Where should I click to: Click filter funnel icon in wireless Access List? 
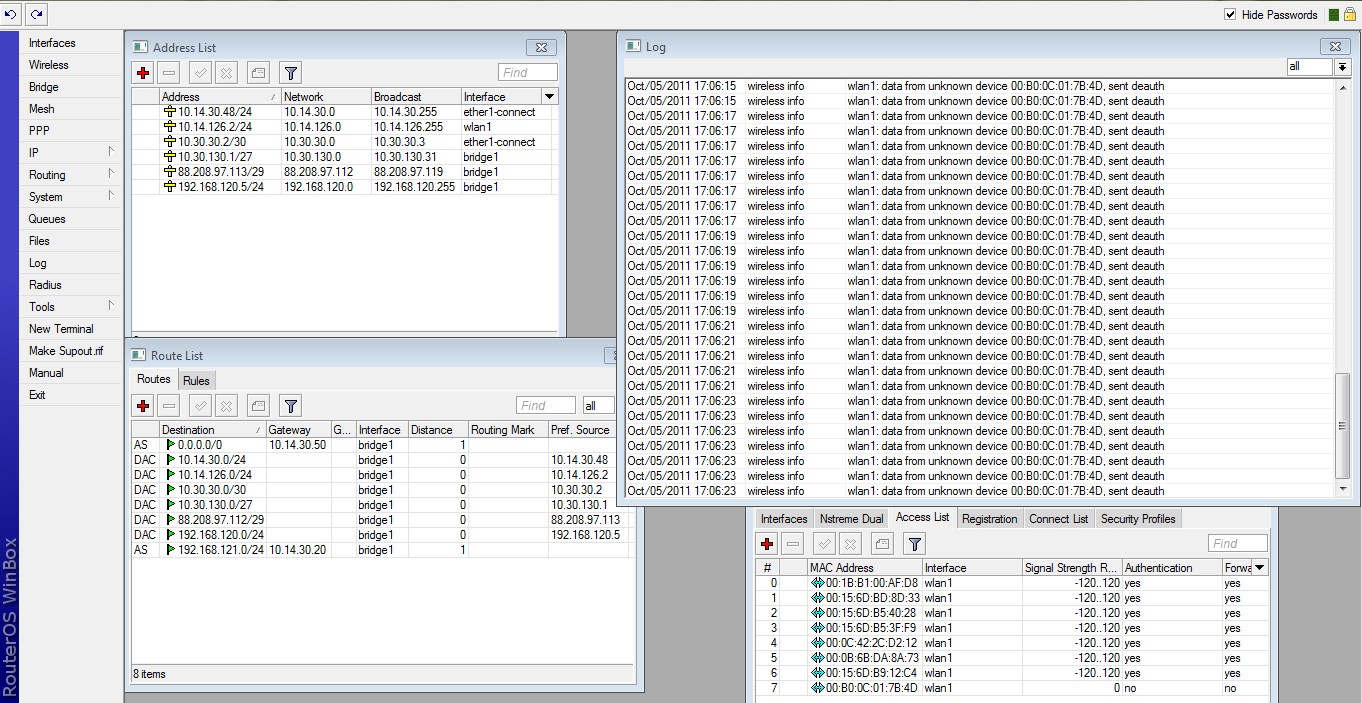pyautogui.click(x=914, y=543)
